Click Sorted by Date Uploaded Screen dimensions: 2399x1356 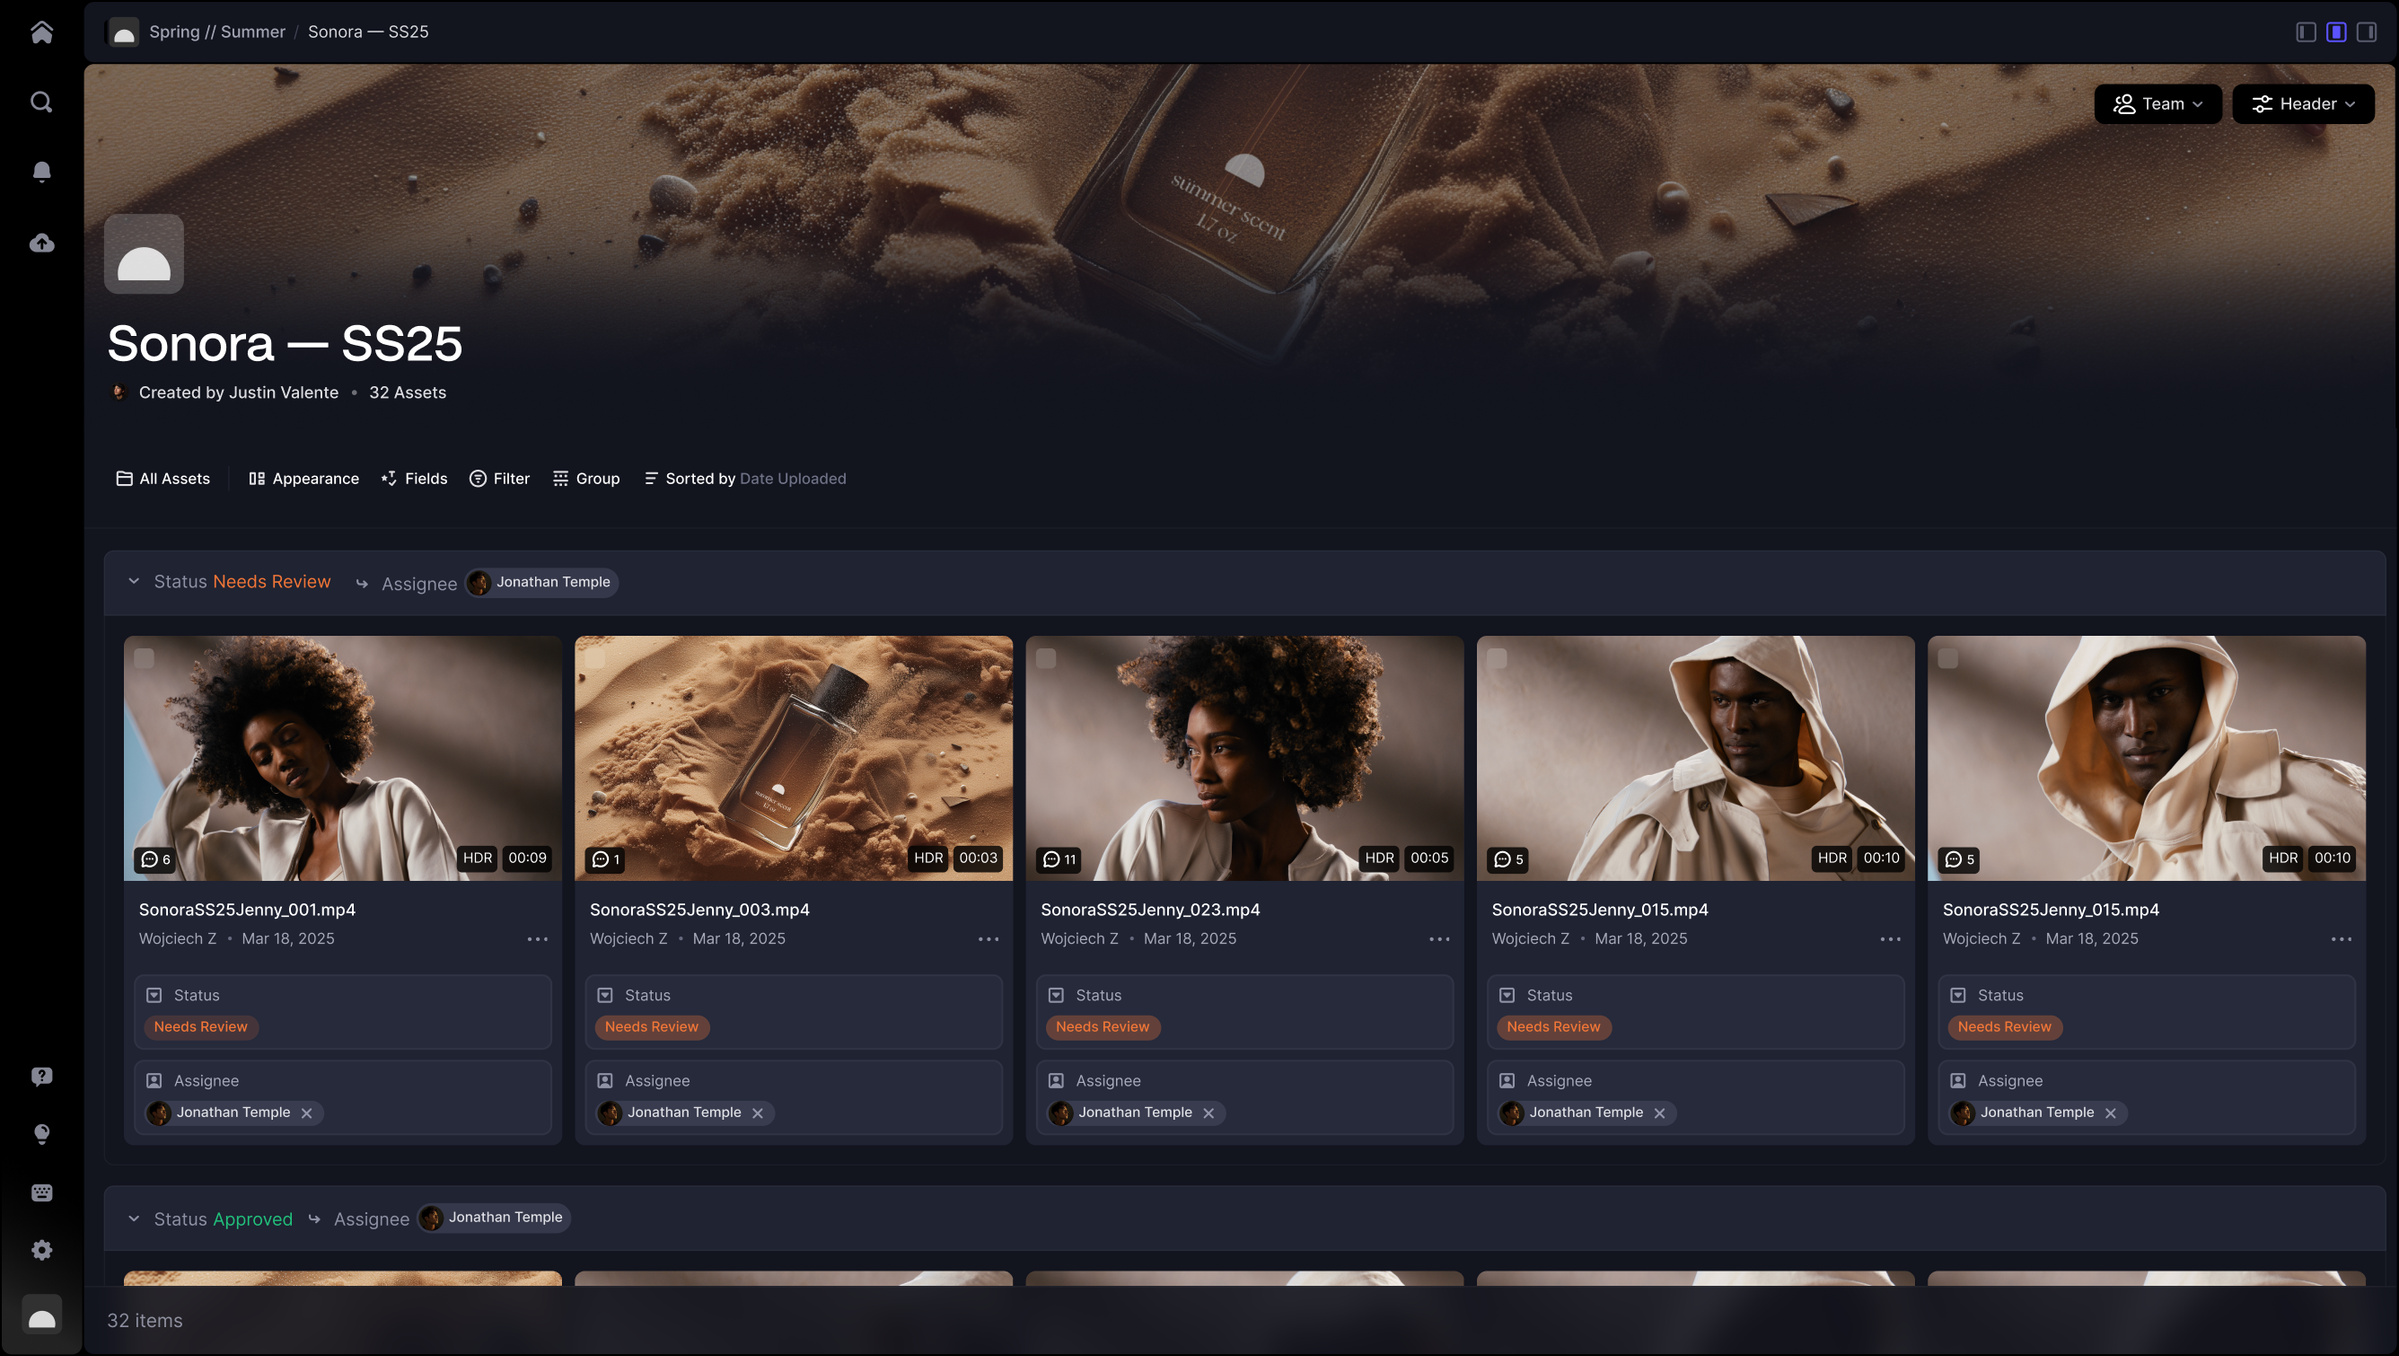pyautogui.click(x=745, y=479)
